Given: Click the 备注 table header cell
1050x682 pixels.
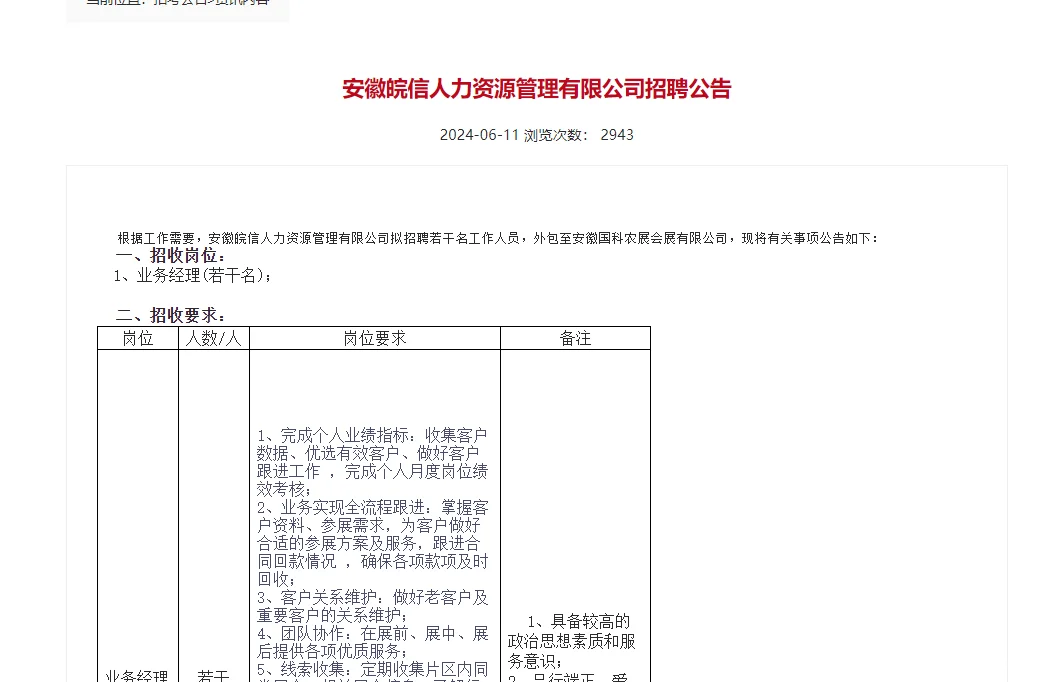Looking at the screenshot, I should tap(575, 338).
